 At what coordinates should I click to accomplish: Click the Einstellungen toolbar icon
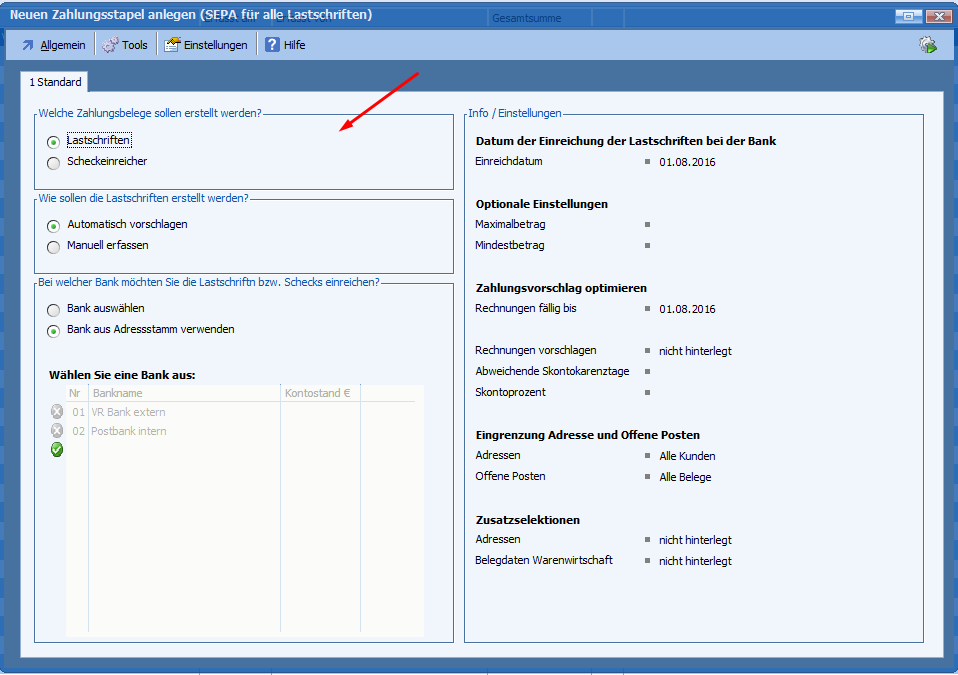[x=173, y=45]
